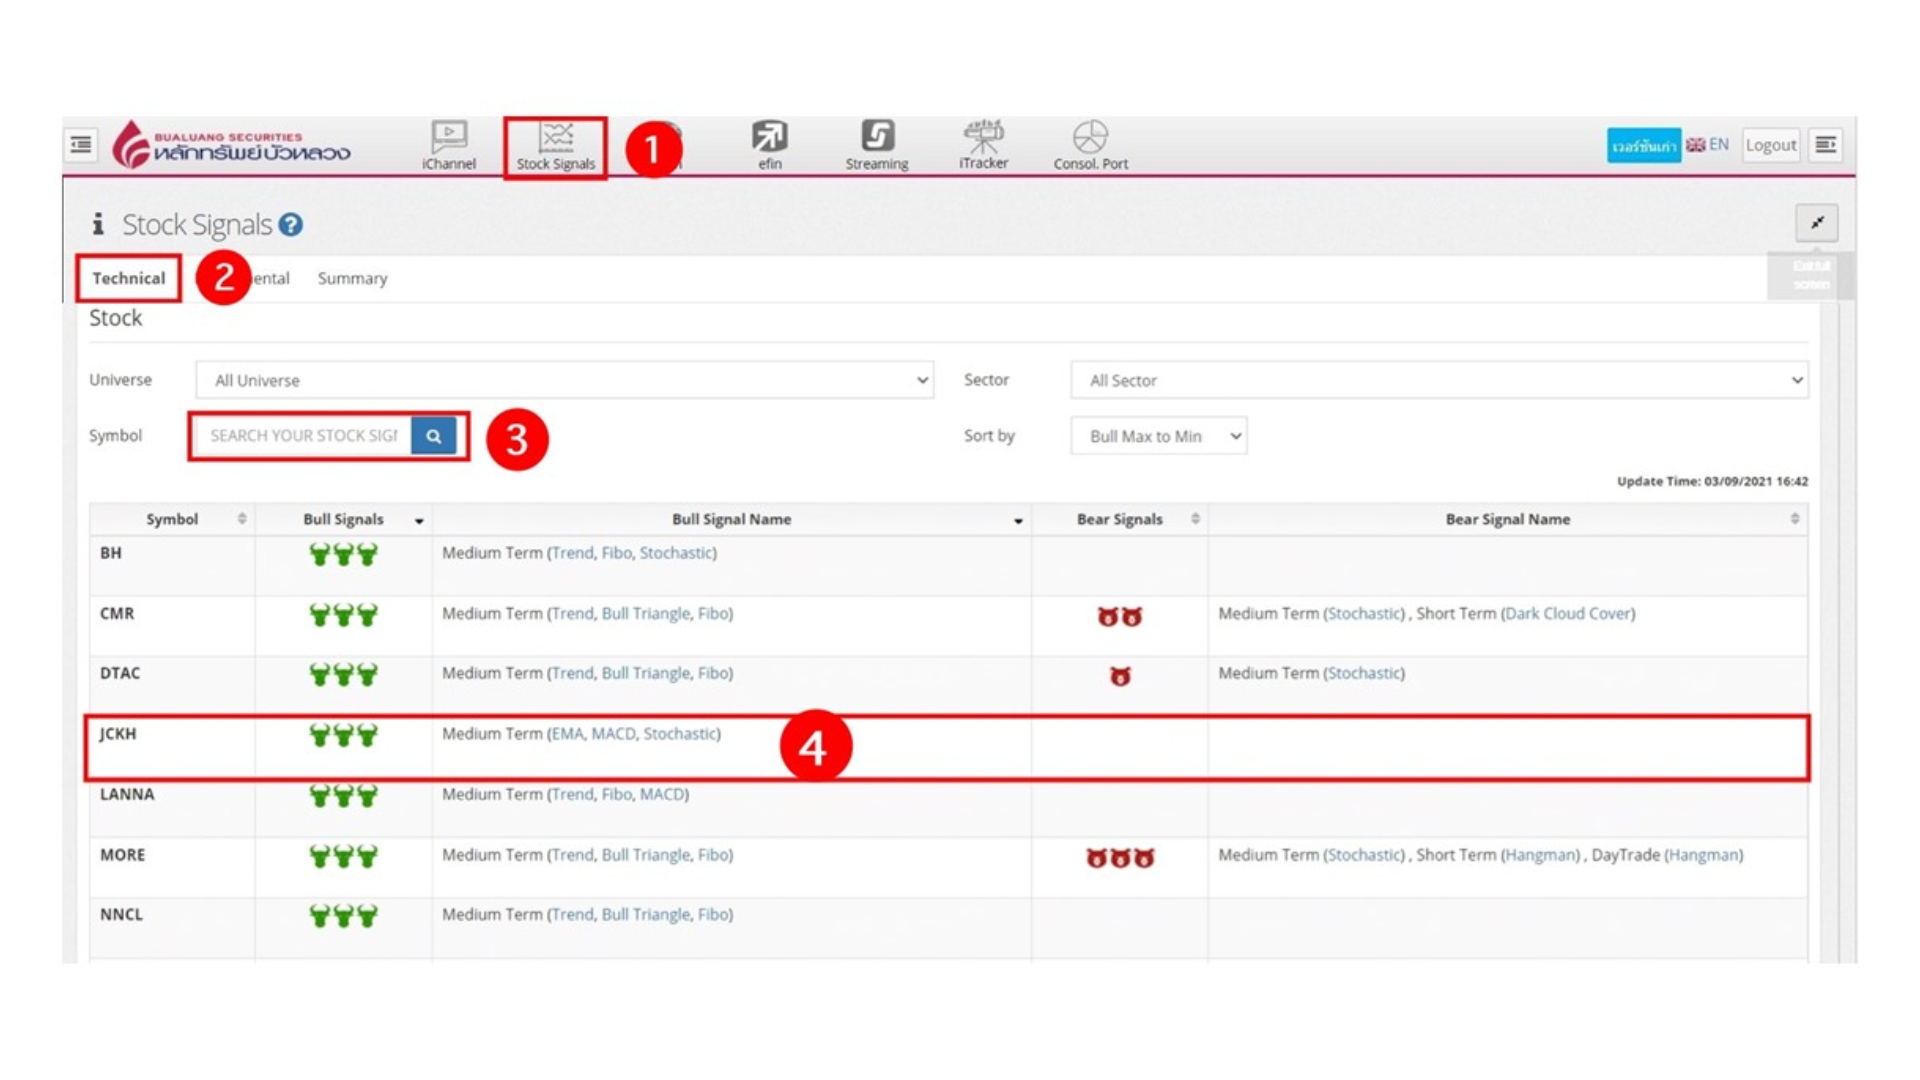1920x1080 pixels.
Task: Expand the All Sector dropdown
Action: tap(1439, 380)
